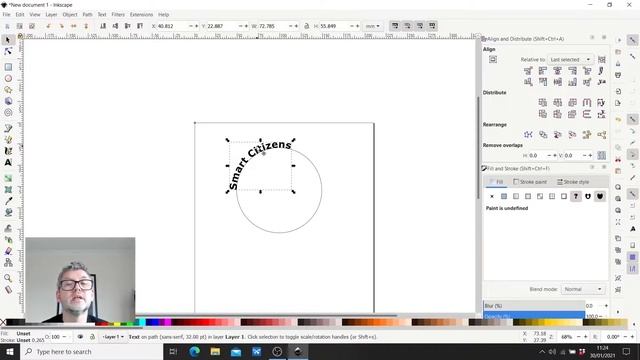Pick the Paint bucket tool
This screenshot has width=640, height=360.
point(8,213)
